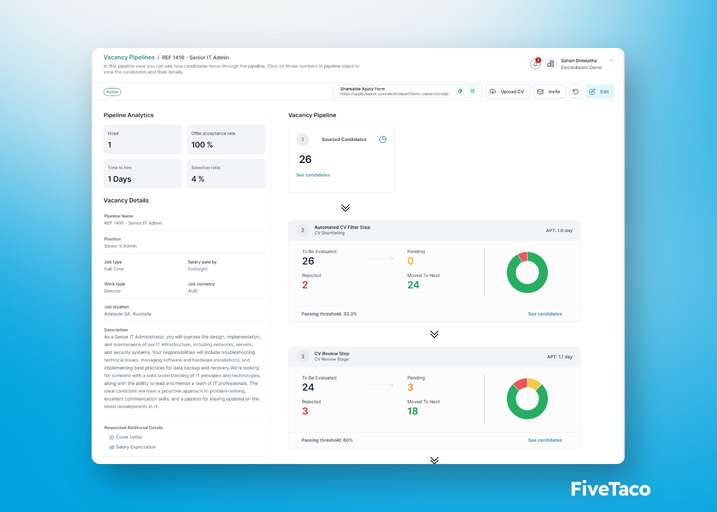Go back to Vacancy Pipelines breadcrumb
This screenshot has width=717, height=512.
point(129,58)
